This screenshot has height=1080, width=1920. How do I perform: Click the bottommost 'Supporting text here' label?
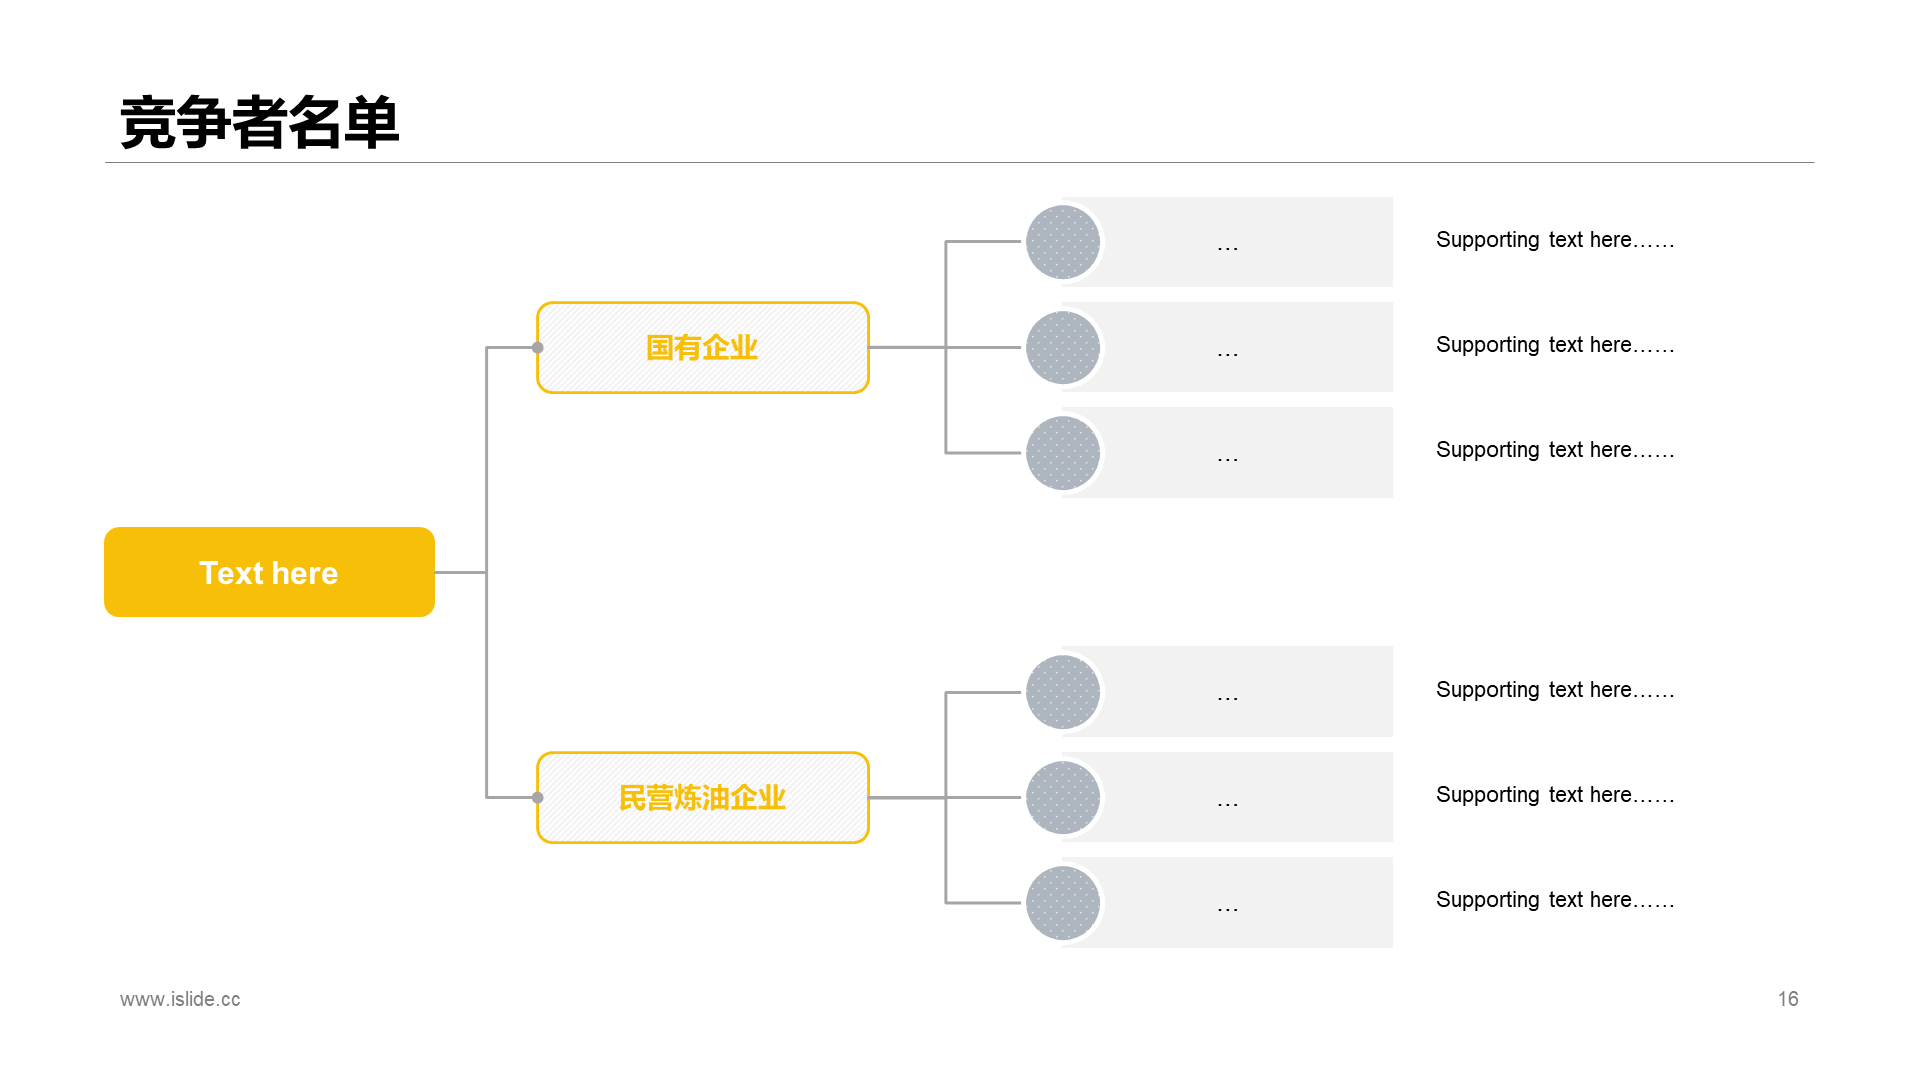pos(1555,900)
